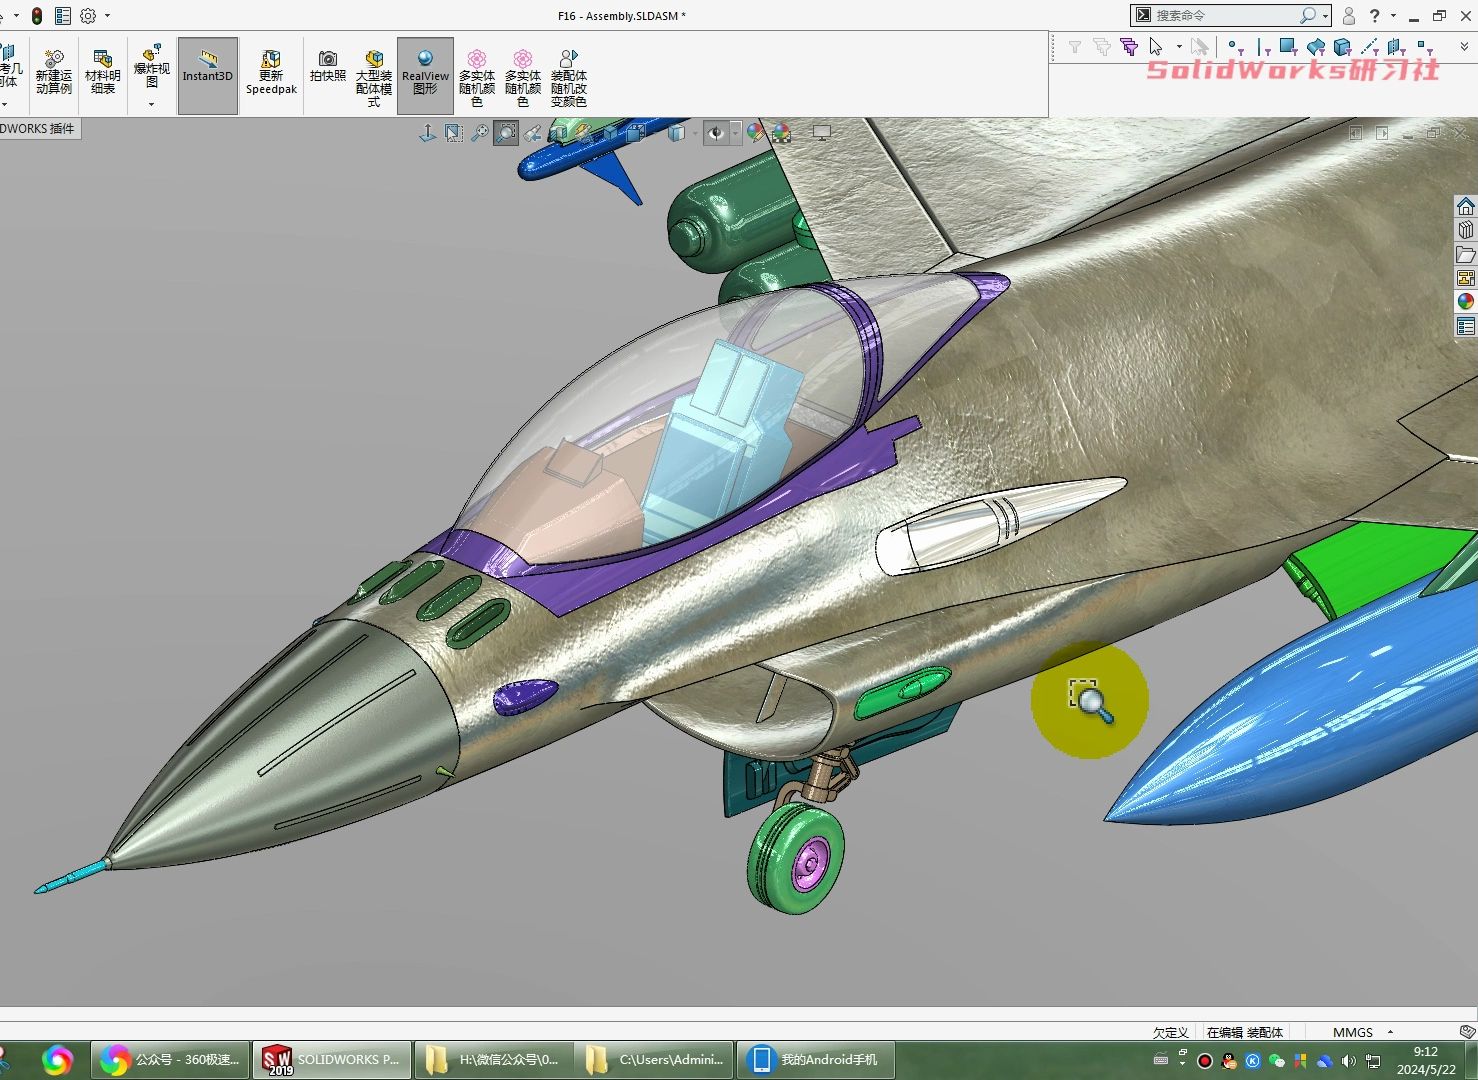Open the options gear icon
The width and height of the screenshot is (1478, 1080).
pyautogui.click(x=88, y=16)
